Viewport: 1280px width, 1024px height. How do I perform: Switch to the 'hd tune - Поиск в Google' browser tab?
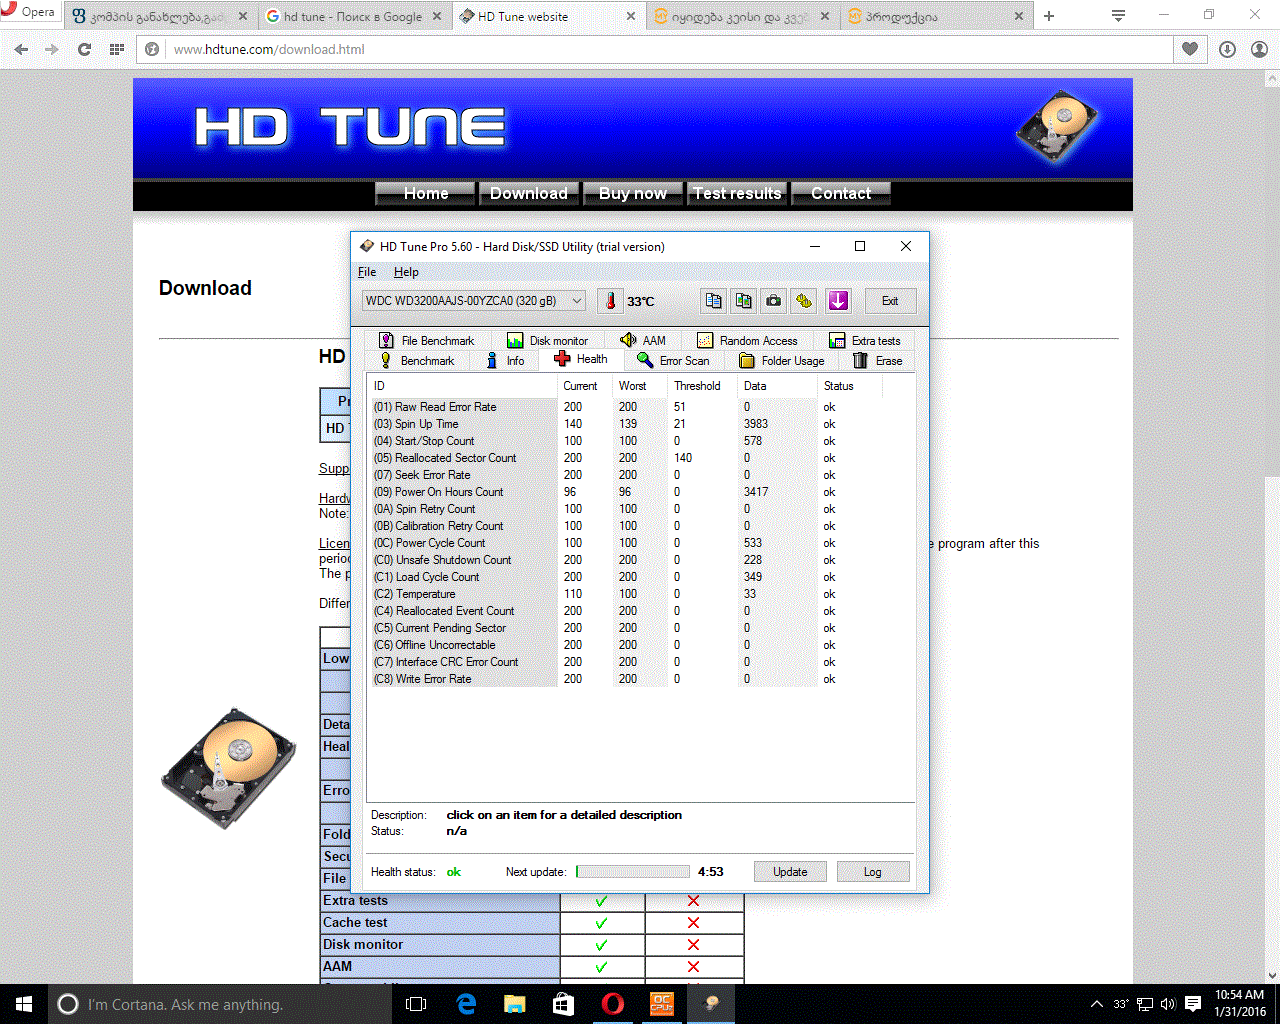pyautogui.click(x=354, y=16)
